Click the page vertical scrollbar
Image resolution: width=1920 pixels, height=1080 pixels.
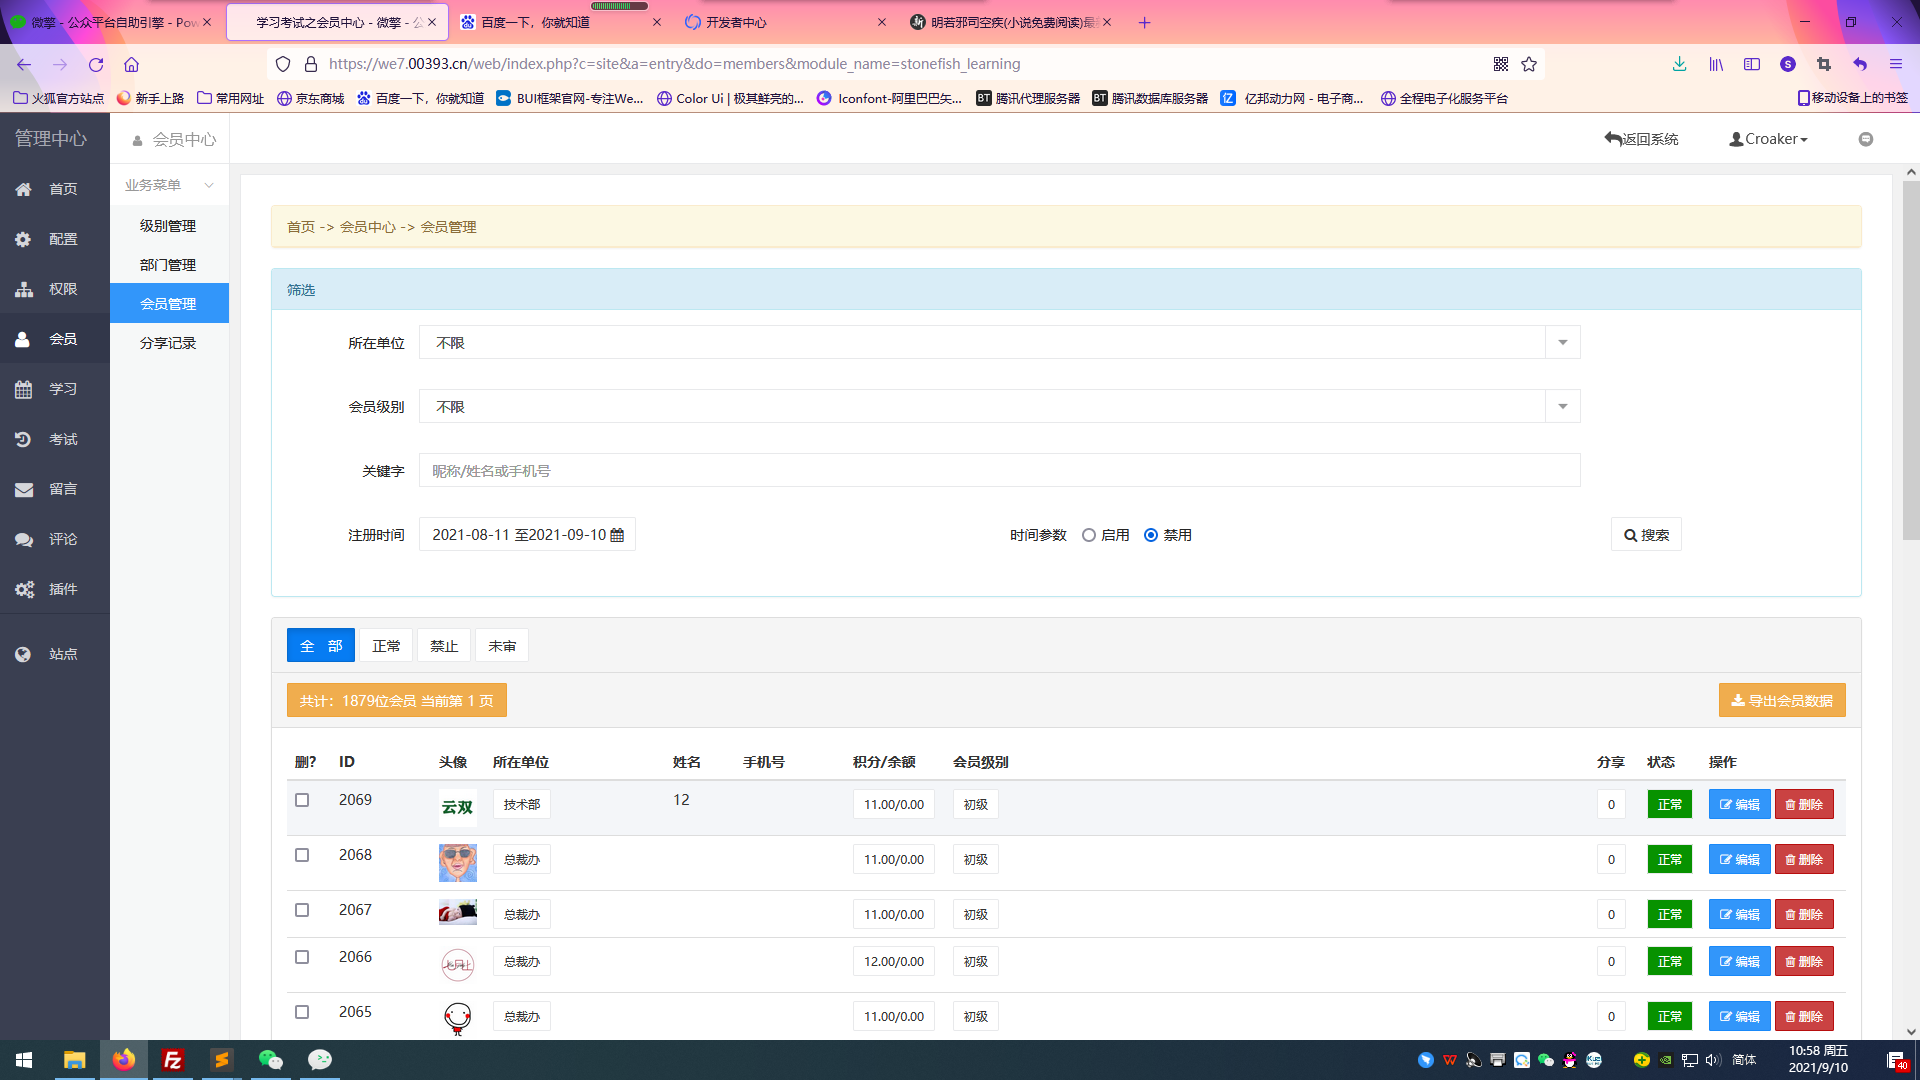[x=1911, y=360]
